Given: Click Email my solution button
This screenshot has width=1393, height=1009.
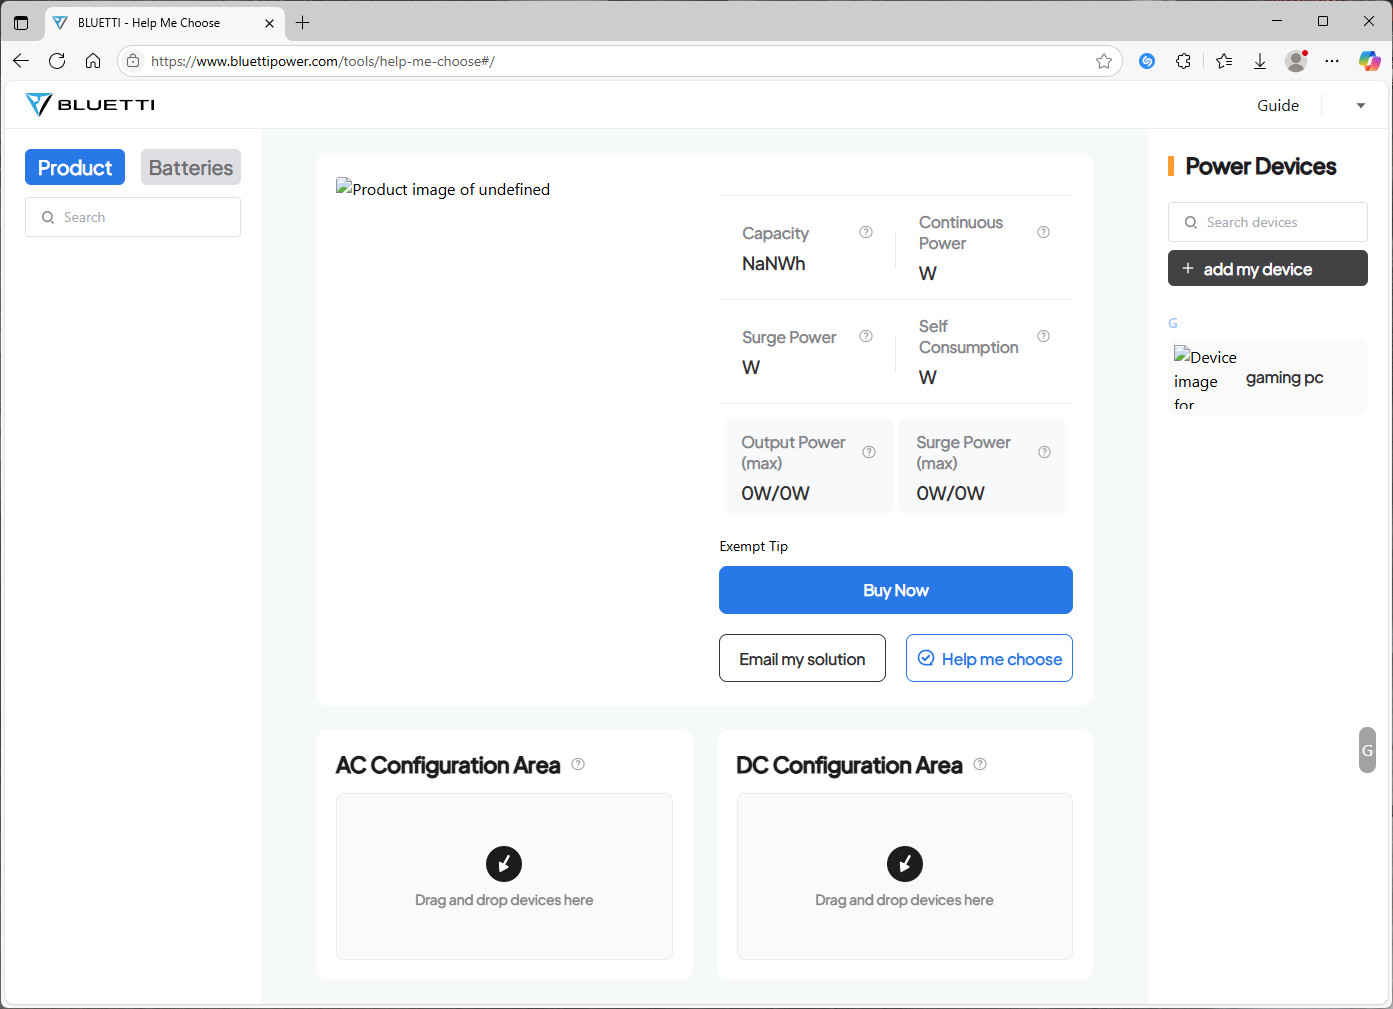Looking at the screenshot, I should click(802, 658).
